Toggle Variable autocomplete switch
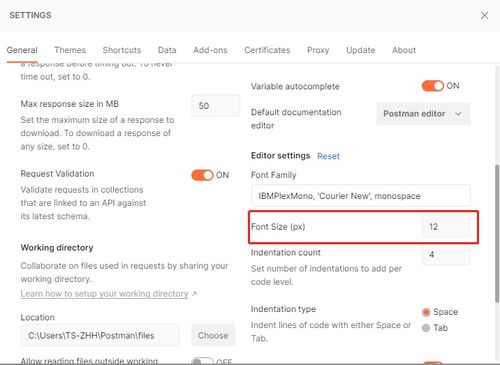Viewport: 500px width, 365px height. [x=433, y=86]
